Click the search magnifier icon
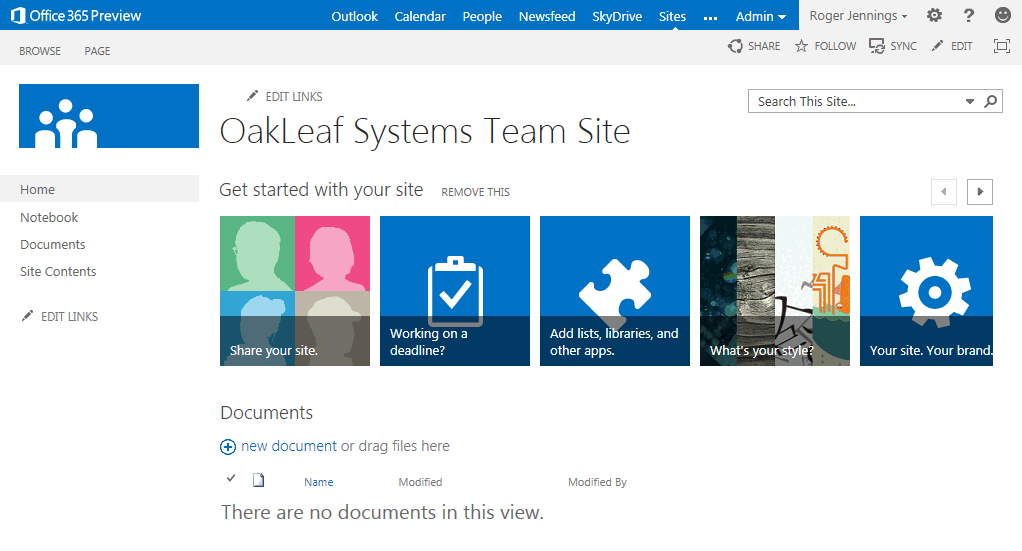 point(991,101)
